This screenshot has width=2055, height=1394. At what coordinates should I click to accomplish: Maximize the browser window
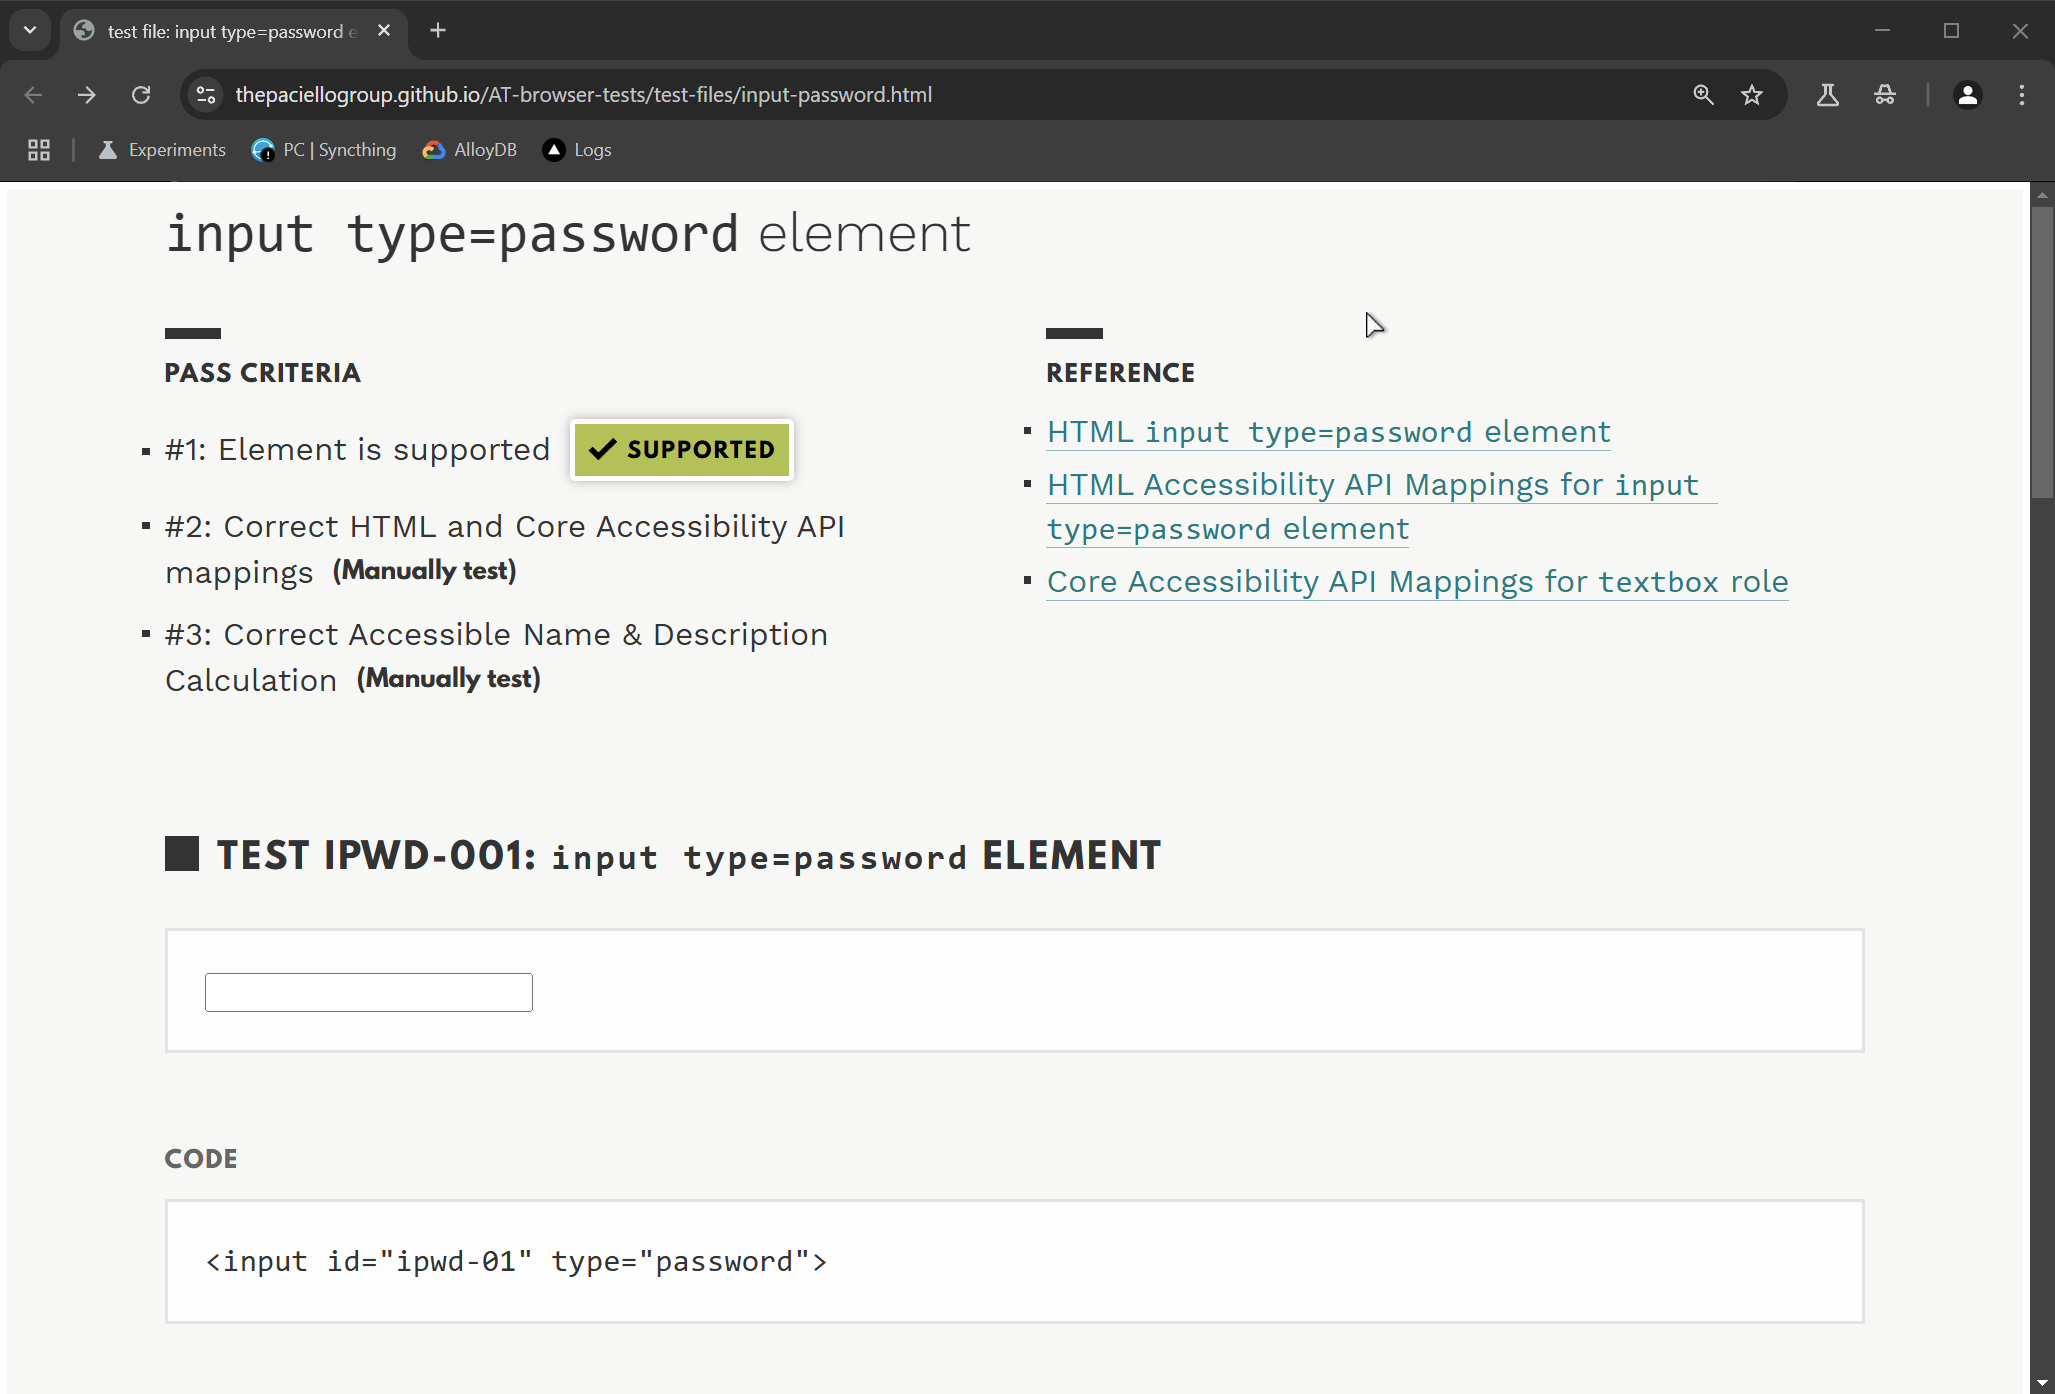coord(1951,31)
